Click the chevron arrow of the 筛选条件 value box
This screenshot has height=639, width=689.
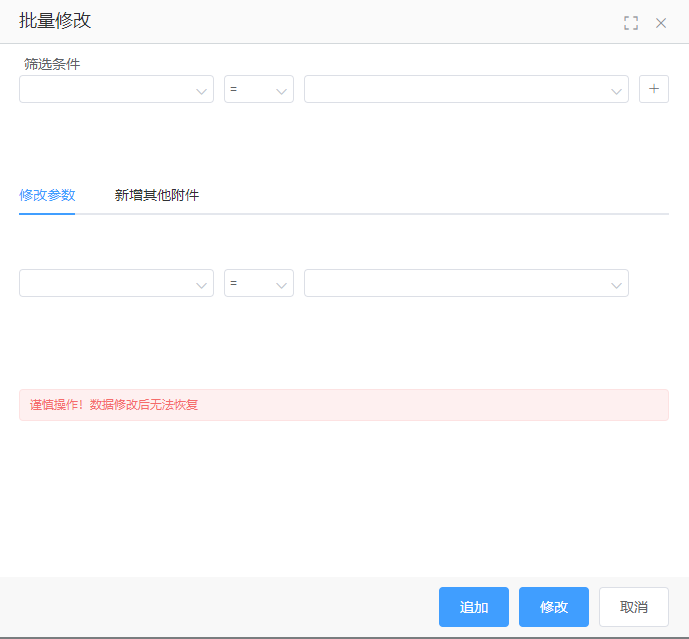click(616, 90)
